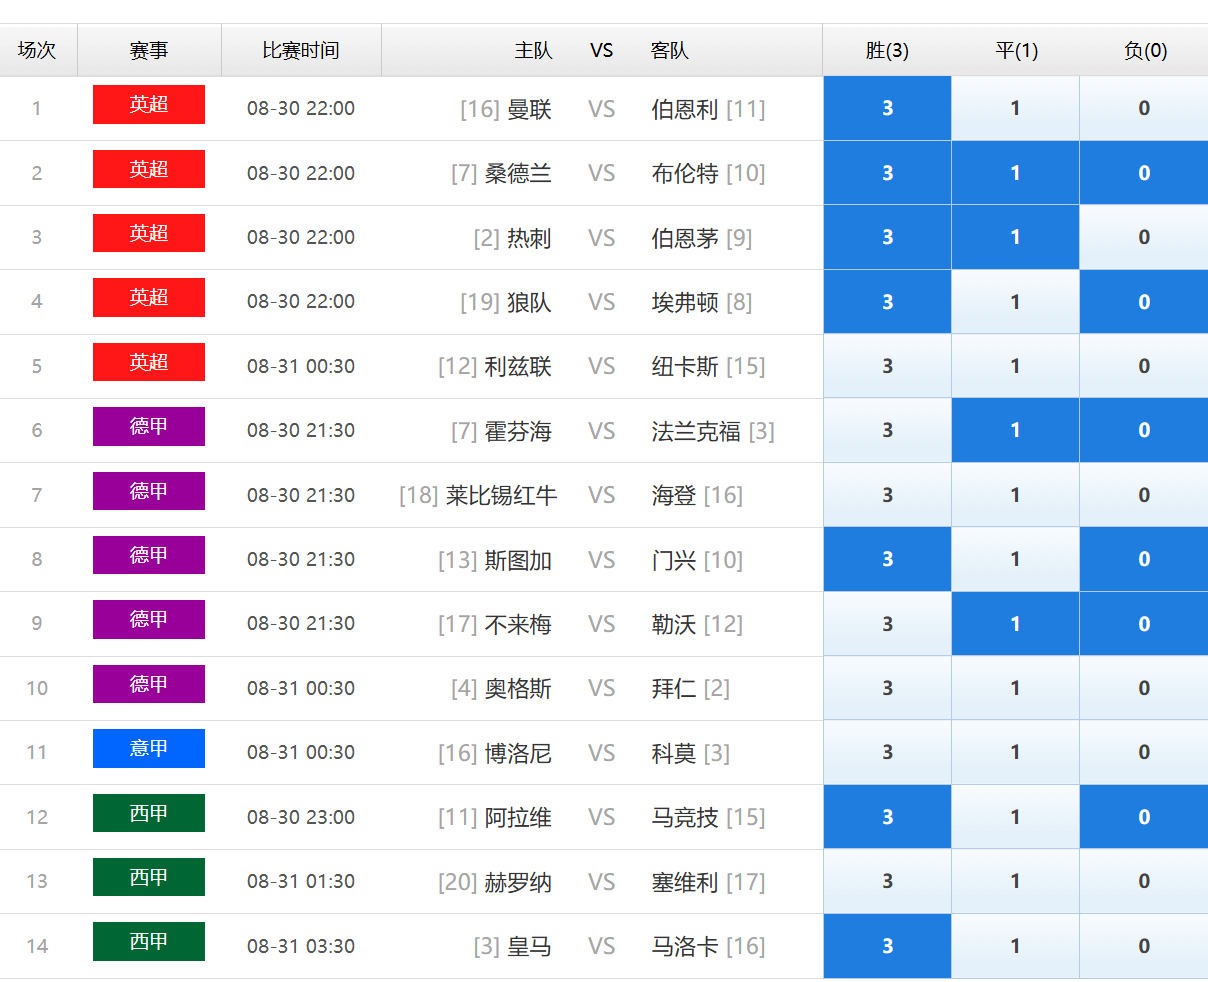Click the 平(1) column header

pyautogui.click(x=1016, y=50)
